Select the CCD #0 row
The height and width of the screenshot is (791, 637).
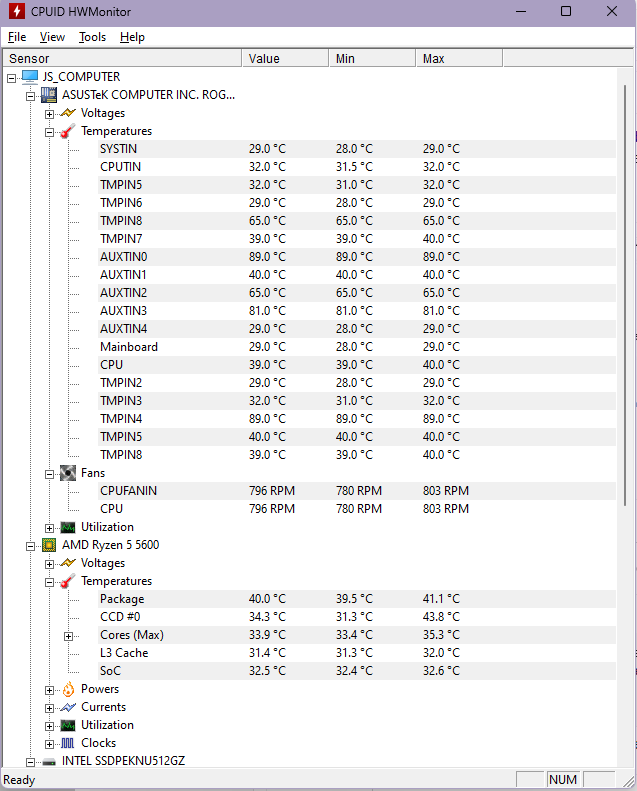(357, 617)
